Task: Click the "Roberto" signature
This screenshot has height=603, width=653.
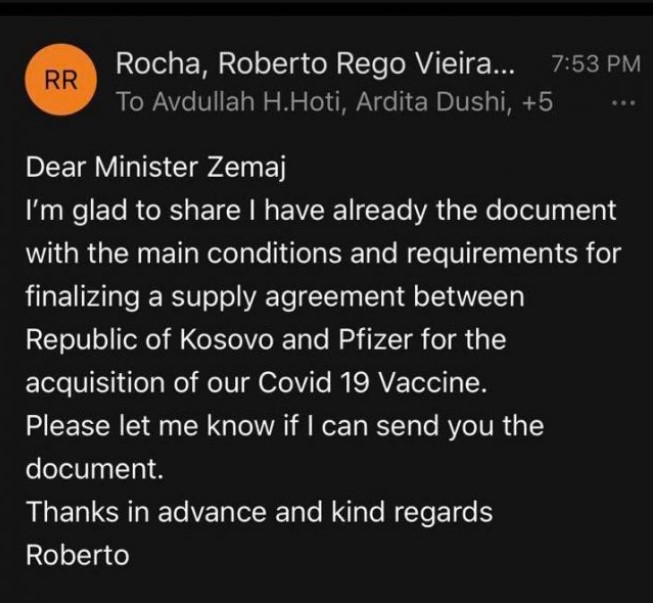Action: tap(78, 555)
